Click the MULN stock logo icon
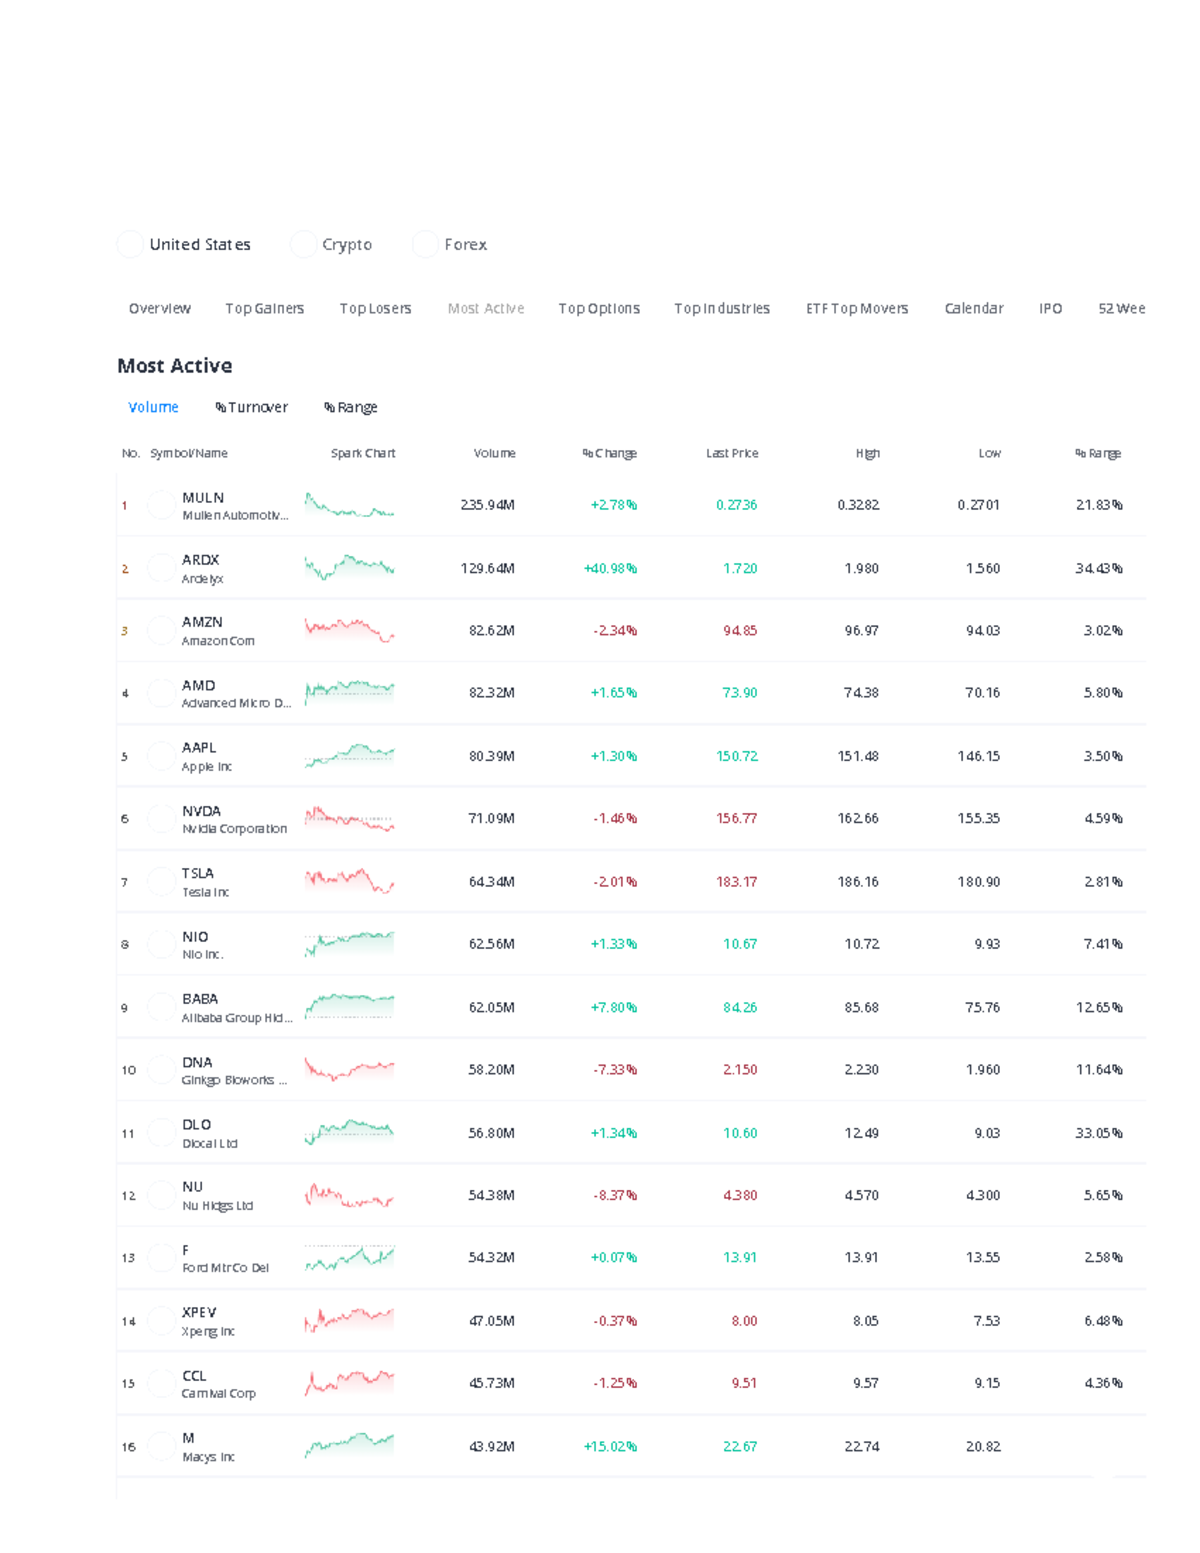The height and width of the screenshot is (1553, 1200). pos(161,505)
